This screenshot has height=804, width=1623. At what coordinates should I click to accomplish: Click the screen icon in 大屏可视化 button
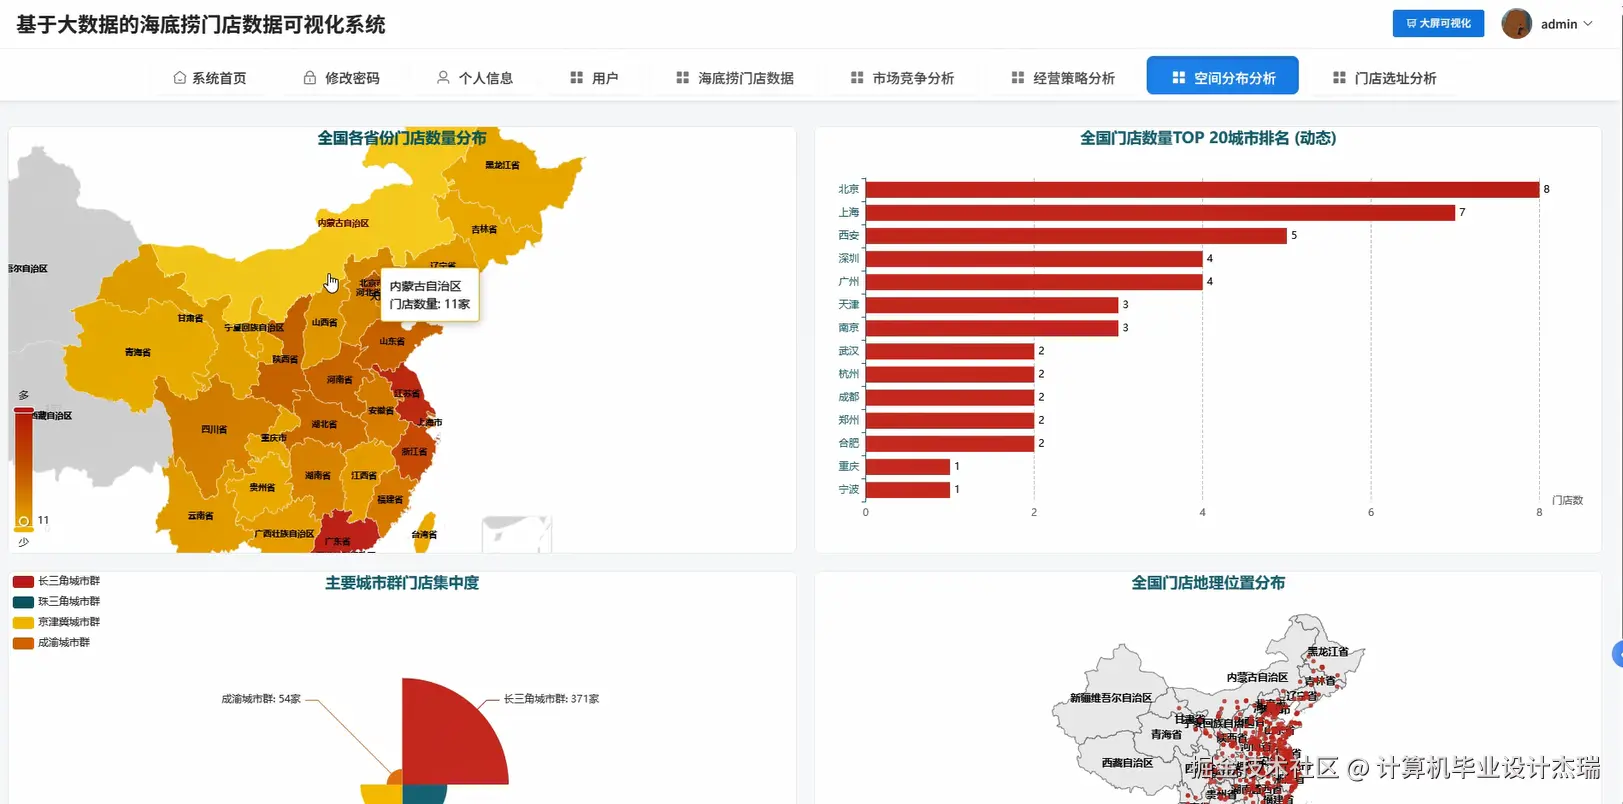click(1411, 23)
